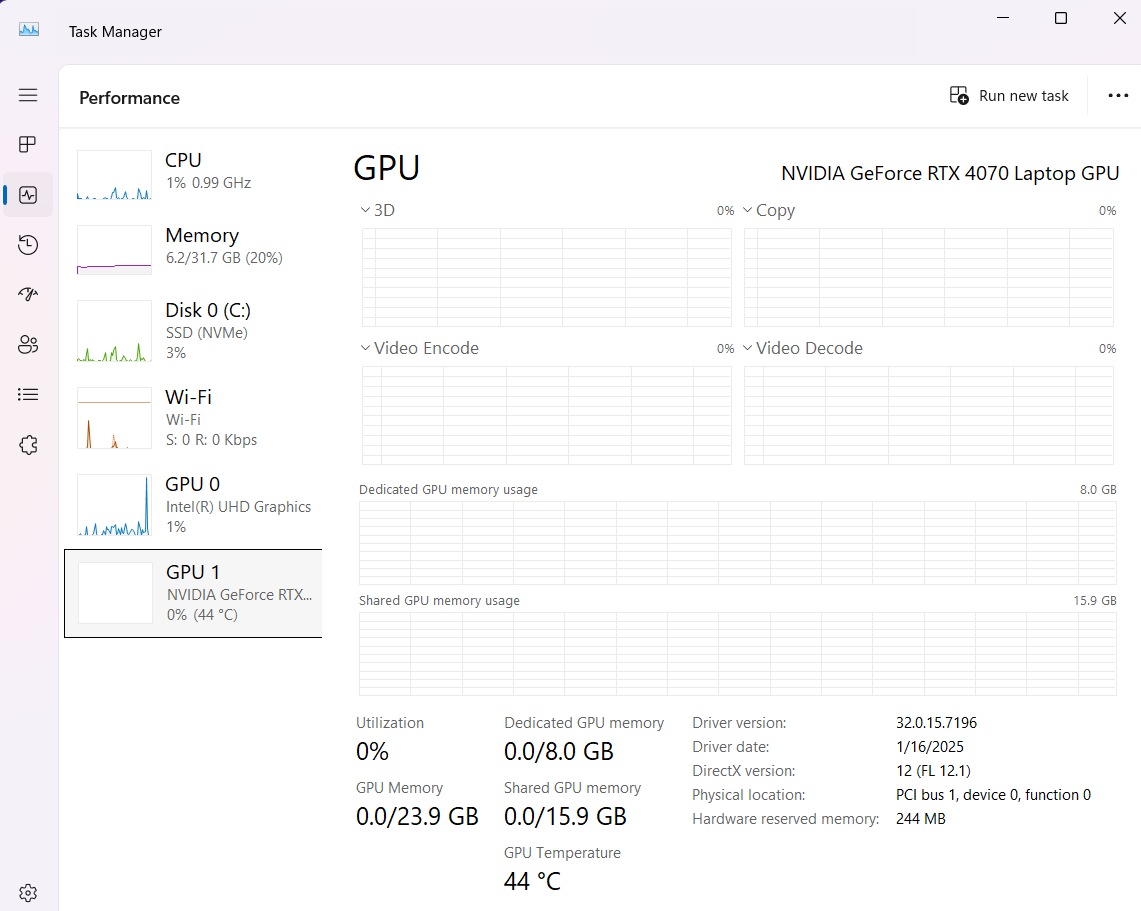Open Task Manager settings gear
The height and width of the screenshot is (911, 1141).
28,893
